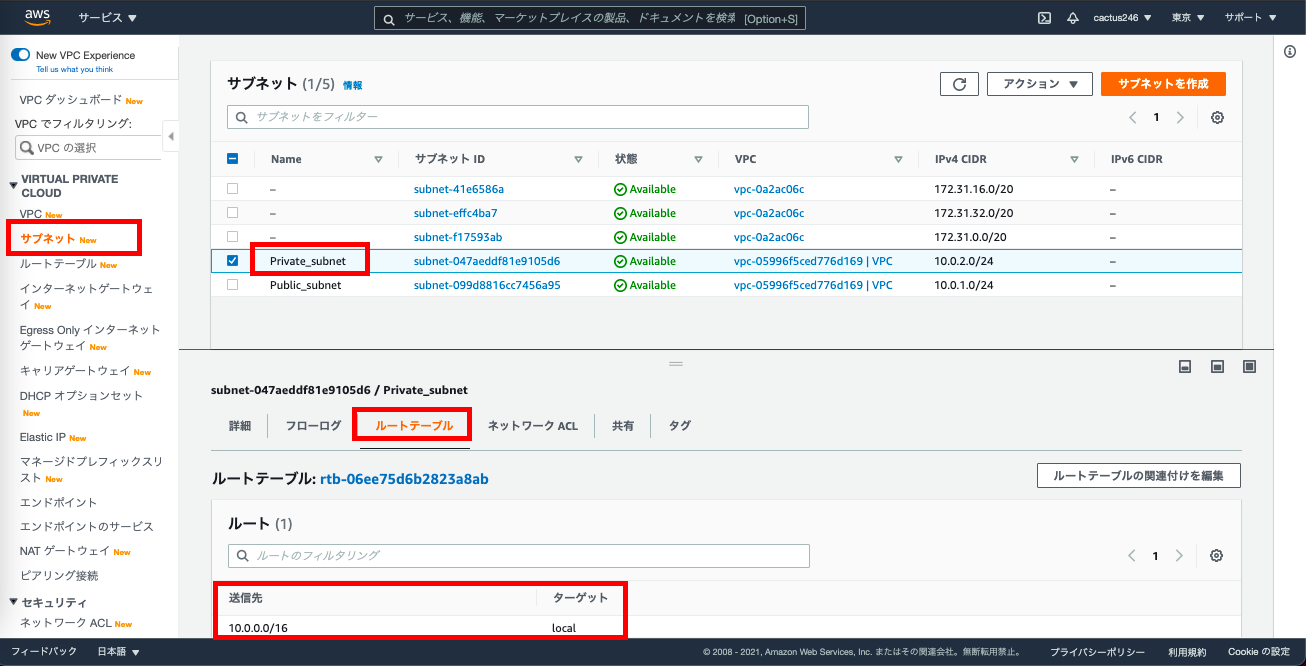The image size is (1306, 666).
Task: Click ルートテーブルの関連付けを編集 button
Action: 1139,476
